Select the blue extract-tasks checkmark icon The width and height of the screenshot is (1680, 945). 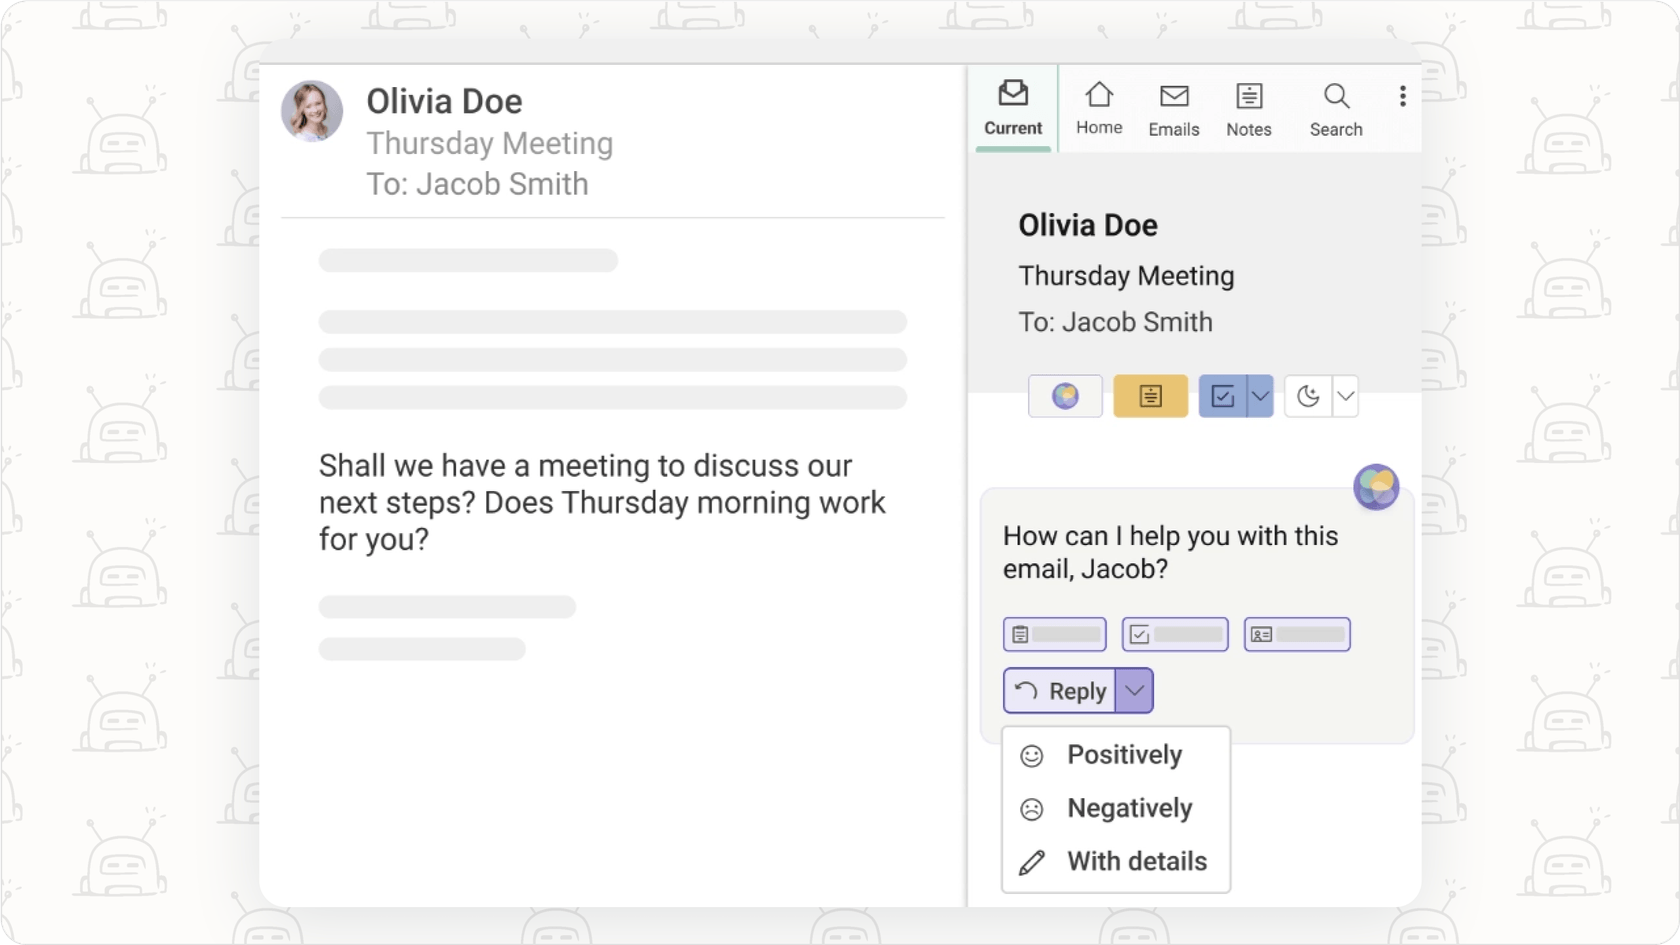(1224, 396)
